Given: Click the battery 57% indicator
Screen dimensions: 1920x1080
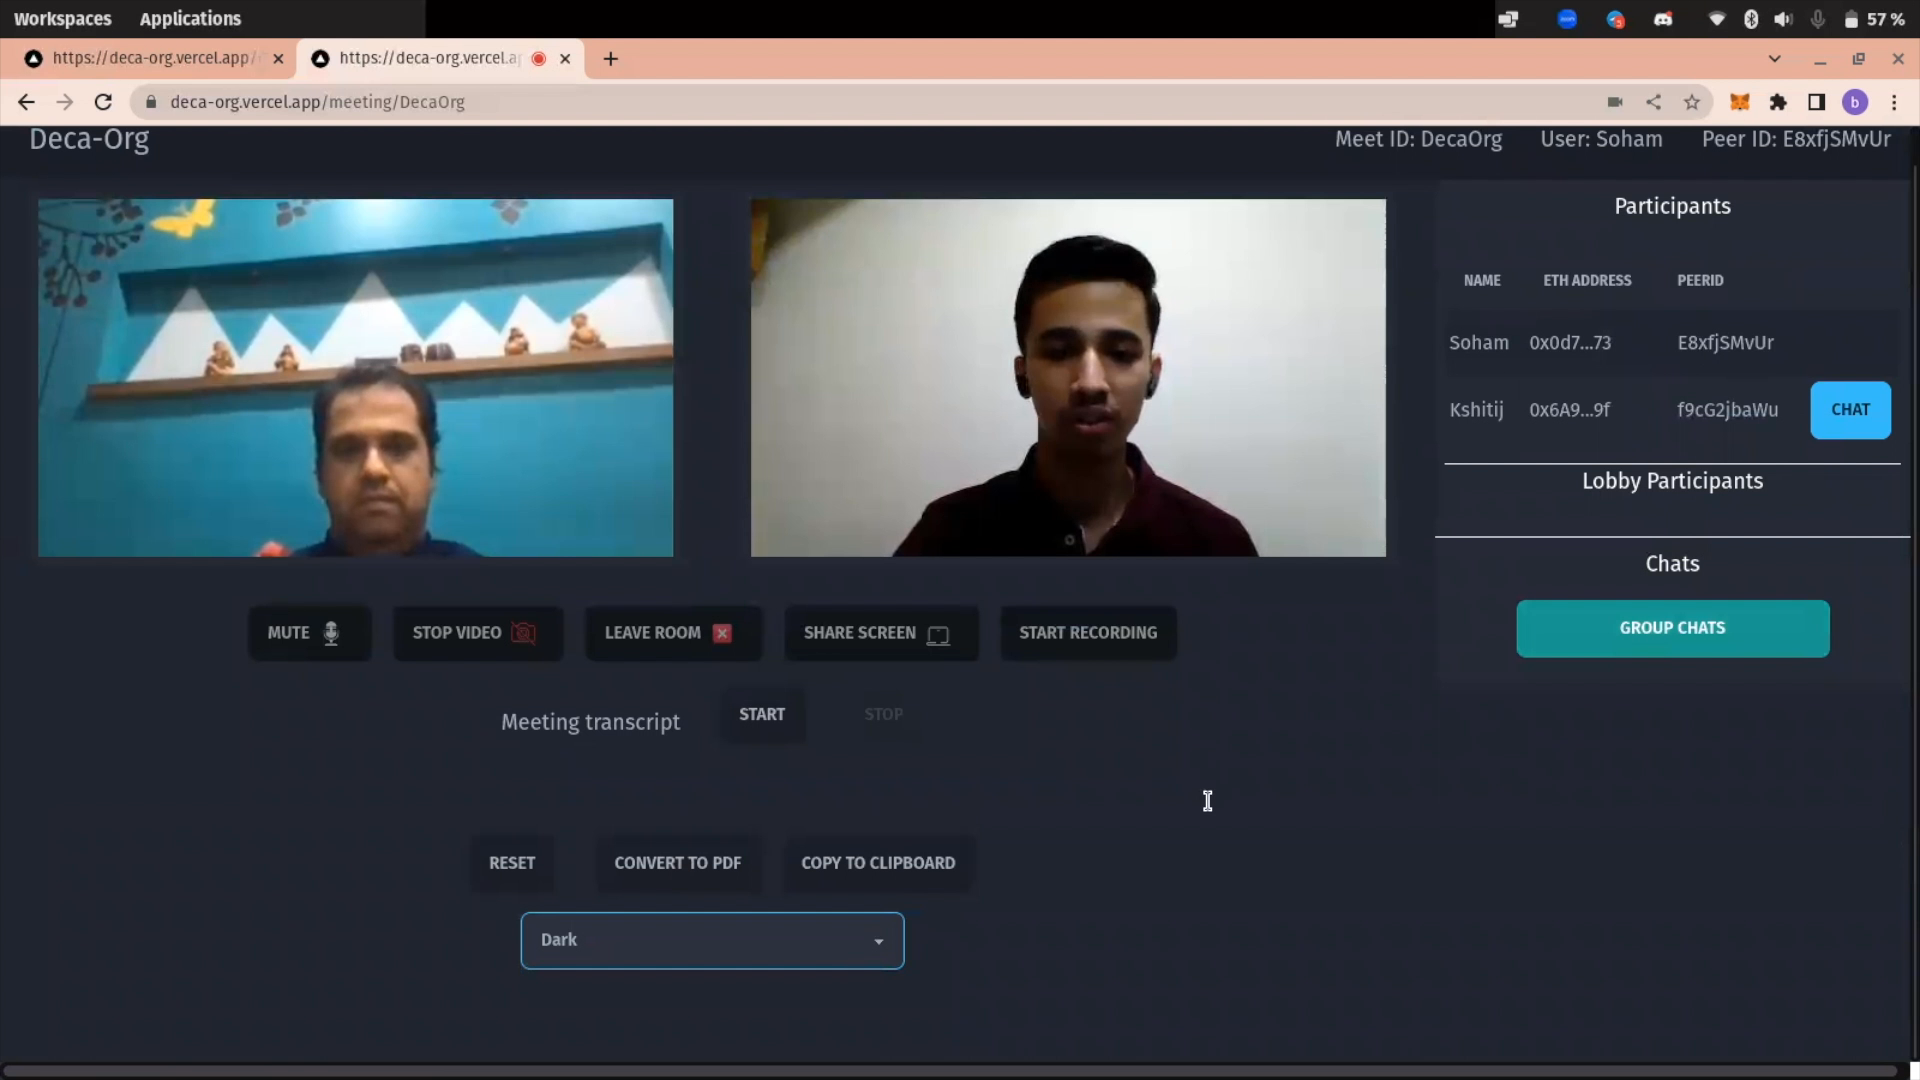Looking at the screenshot, I should [x=1874, y=19].
